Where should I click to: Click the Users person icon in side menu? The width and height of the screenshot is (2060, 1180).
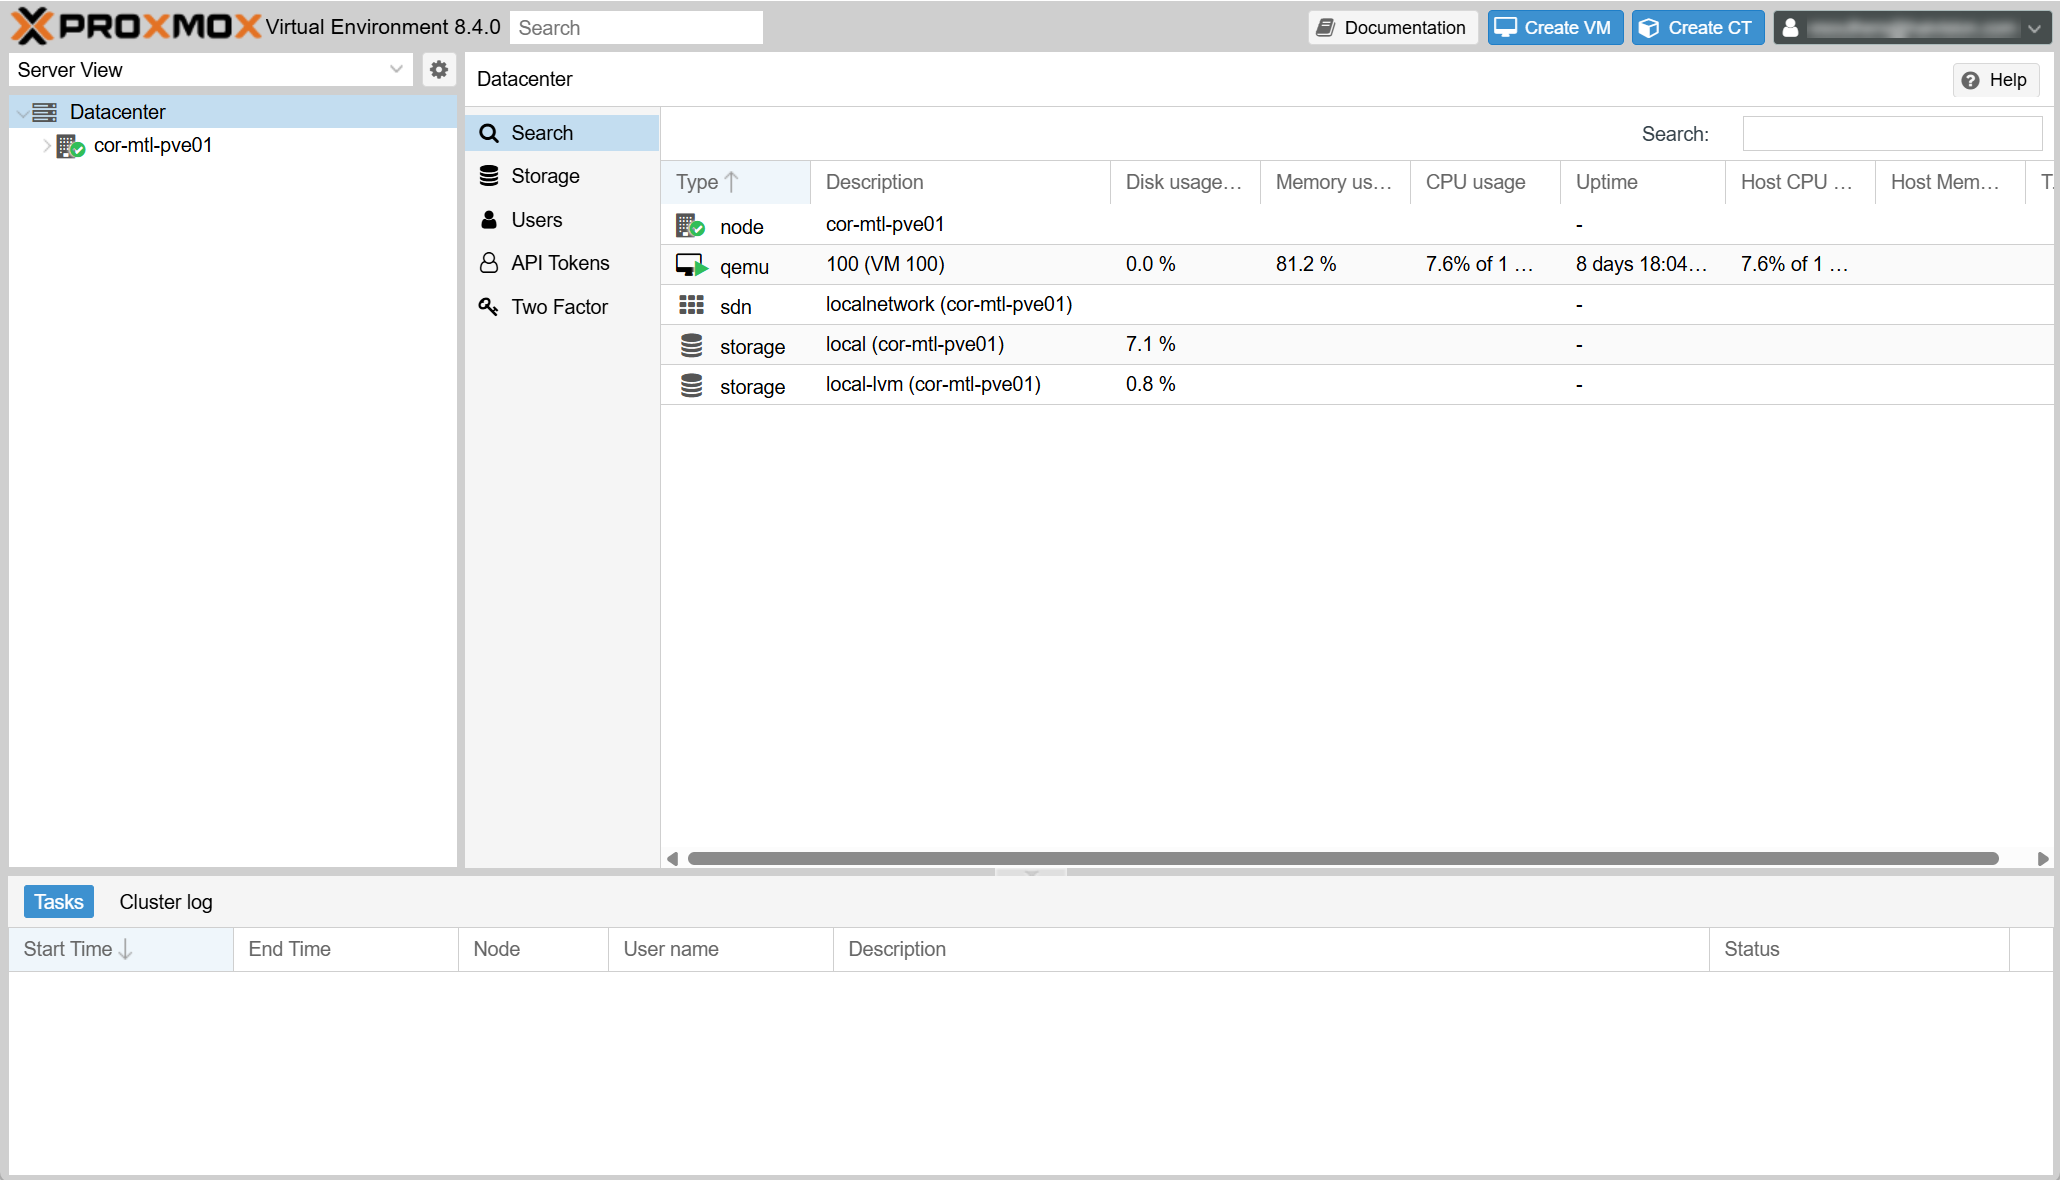pos(489,220)
